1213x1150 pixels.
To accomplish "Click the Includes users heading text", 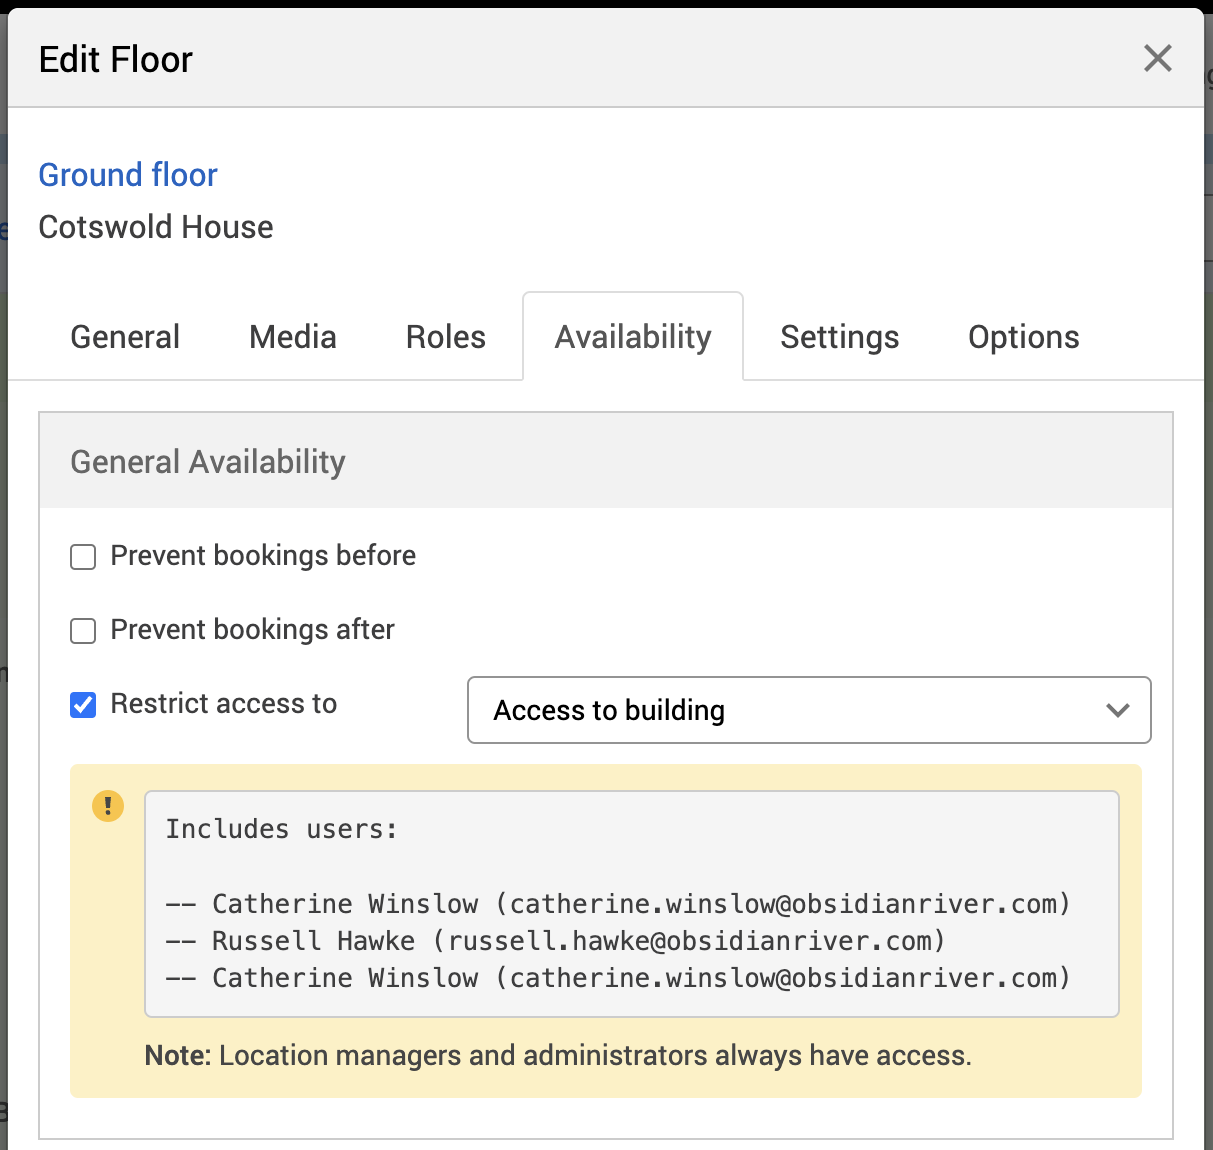I will (x=281, y=829).
